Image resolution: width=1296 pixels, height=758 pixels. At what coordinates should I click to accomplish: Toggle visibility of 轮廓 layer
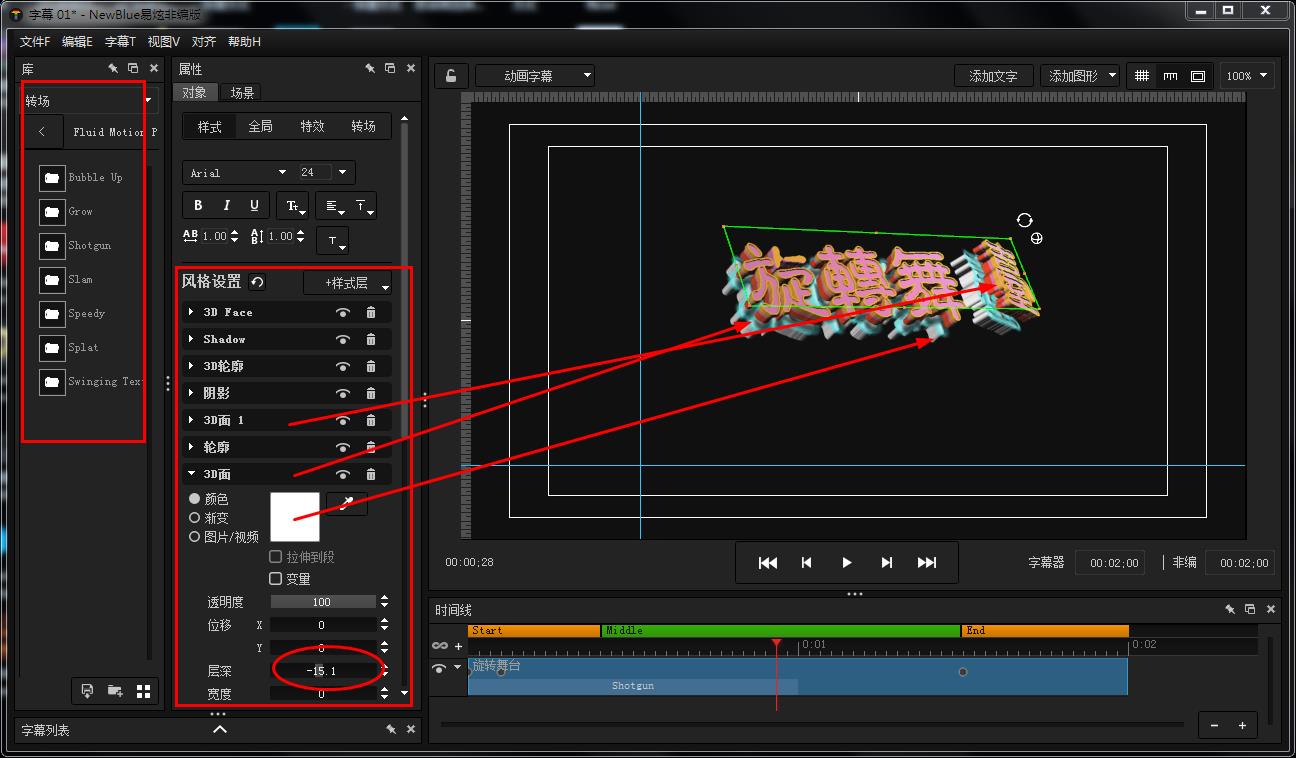click(x=343, y=447)
